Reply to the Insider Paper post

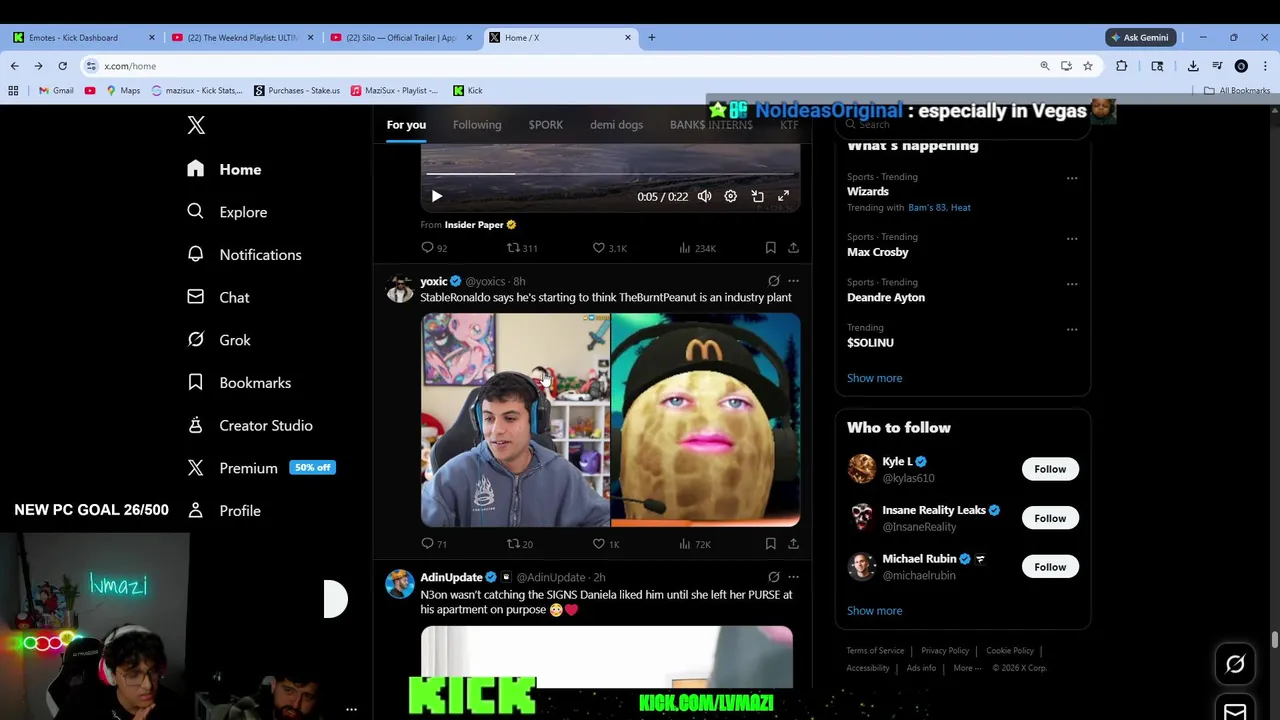click(434, 247)
